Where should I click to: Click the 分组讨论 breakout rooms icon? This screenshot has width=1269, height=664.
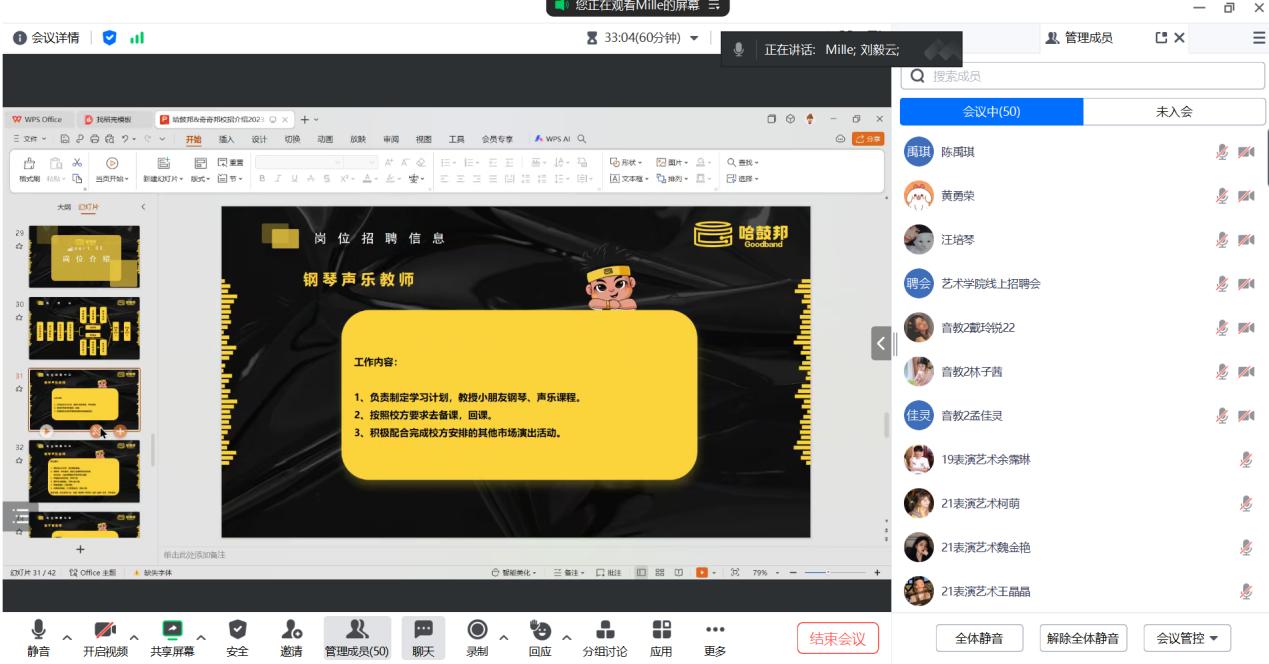click(x=605, y=629)
